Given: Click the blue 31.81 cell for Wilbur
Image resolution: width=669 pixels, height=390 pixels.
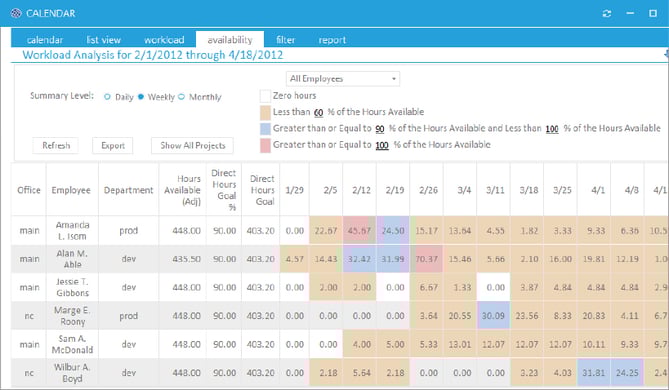Looking at the screenshot, I should click(x=594, y=373).
